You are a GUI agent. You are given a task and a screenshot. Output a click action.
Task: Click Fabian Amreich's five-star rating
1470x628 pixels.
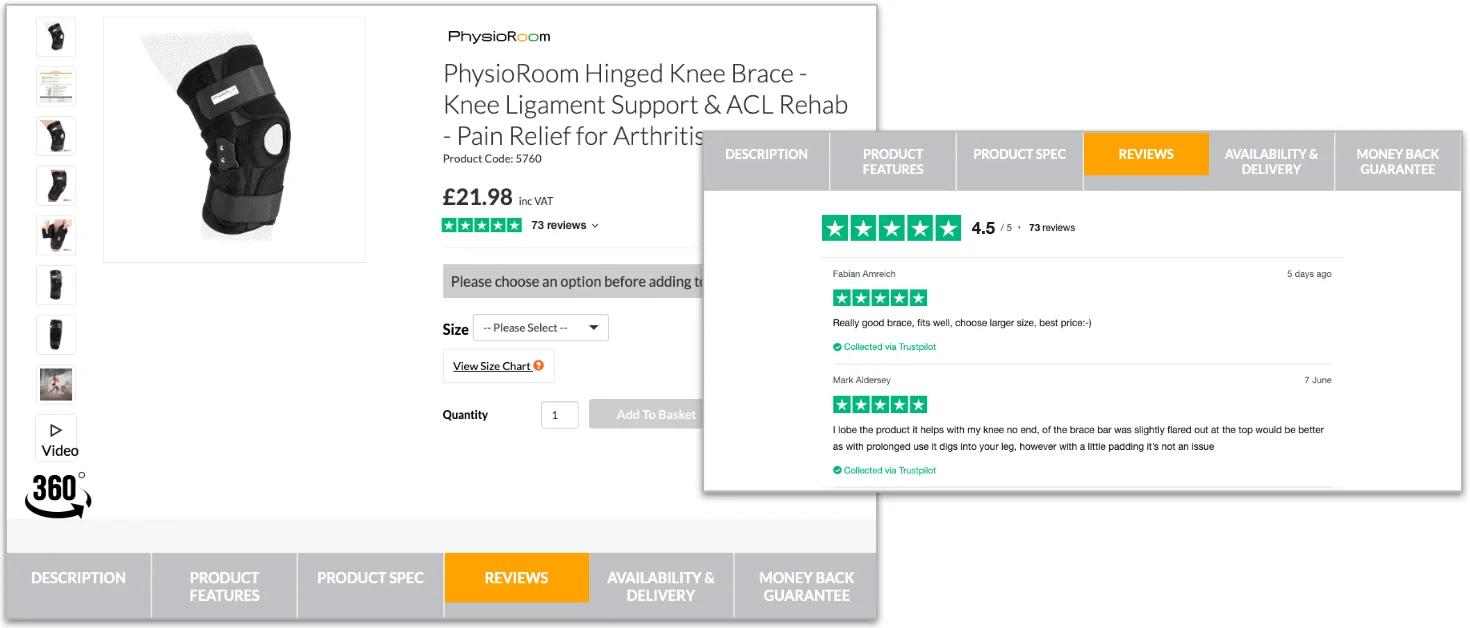pyautogui.click(x=879, y=298)
